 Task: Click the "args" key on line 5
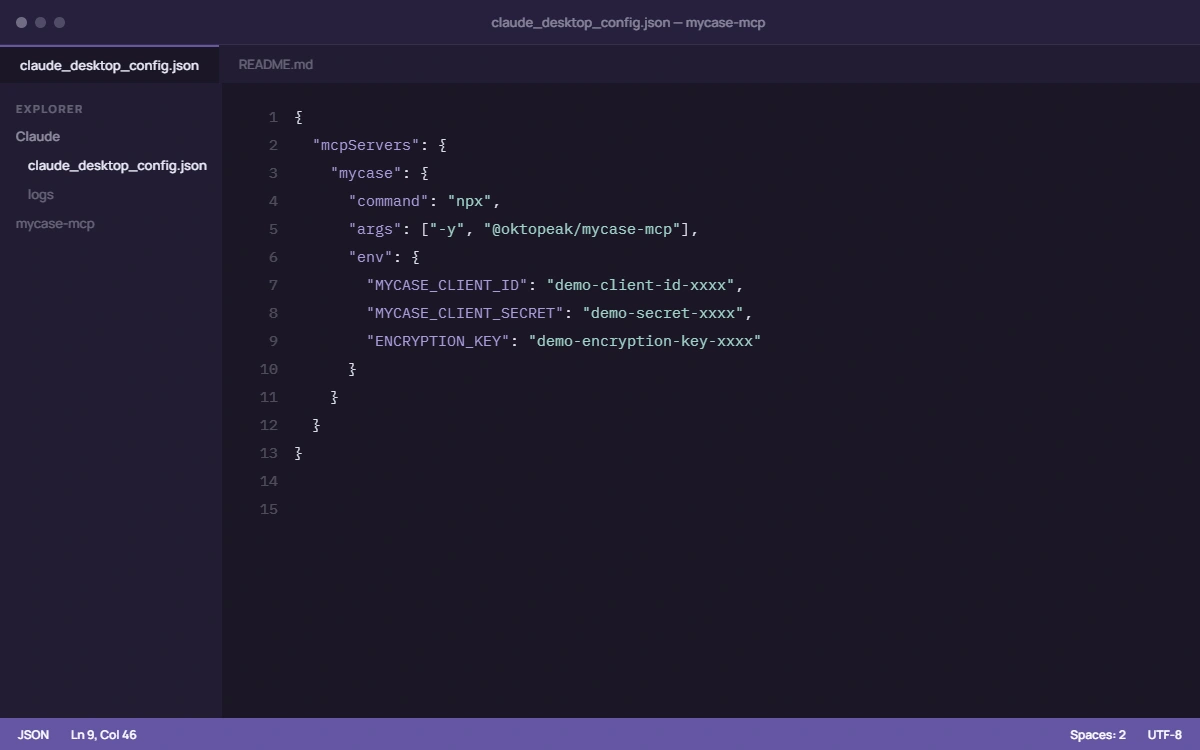click(x=375, y=229)
